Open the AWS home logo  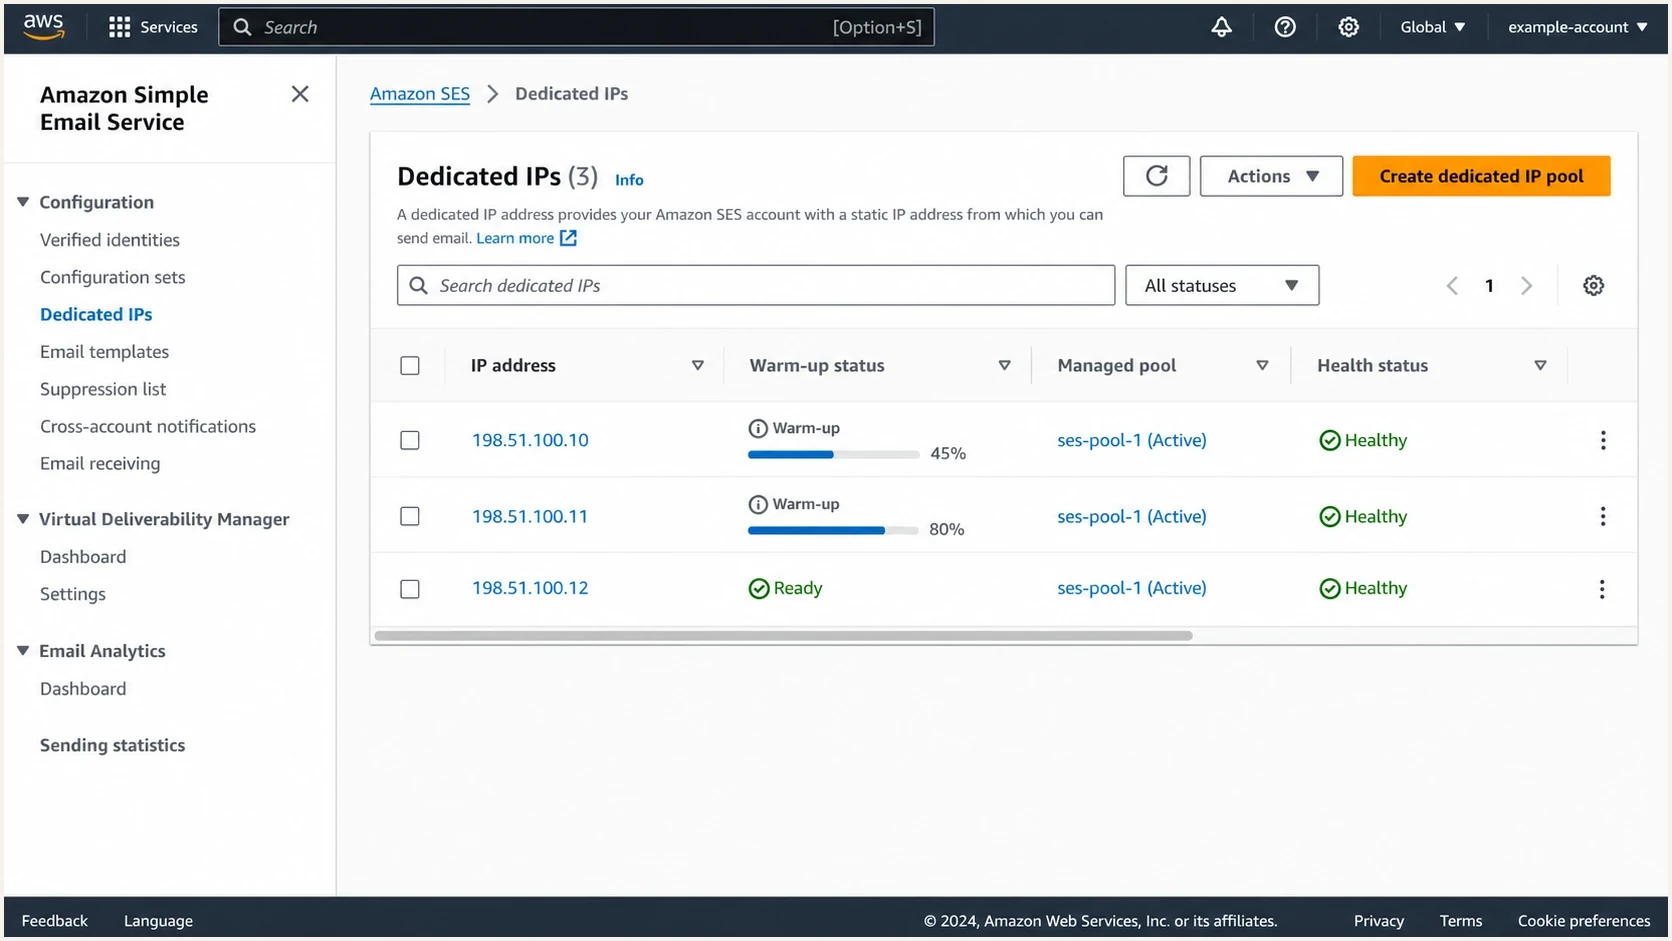point(44,27)
